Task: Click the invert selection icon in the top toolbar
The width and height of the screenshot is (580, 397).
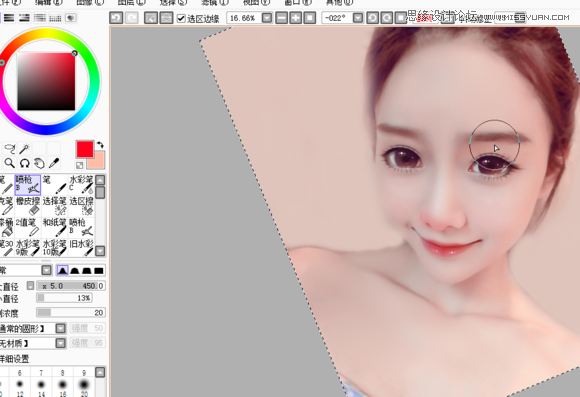Action: [166, 18]
